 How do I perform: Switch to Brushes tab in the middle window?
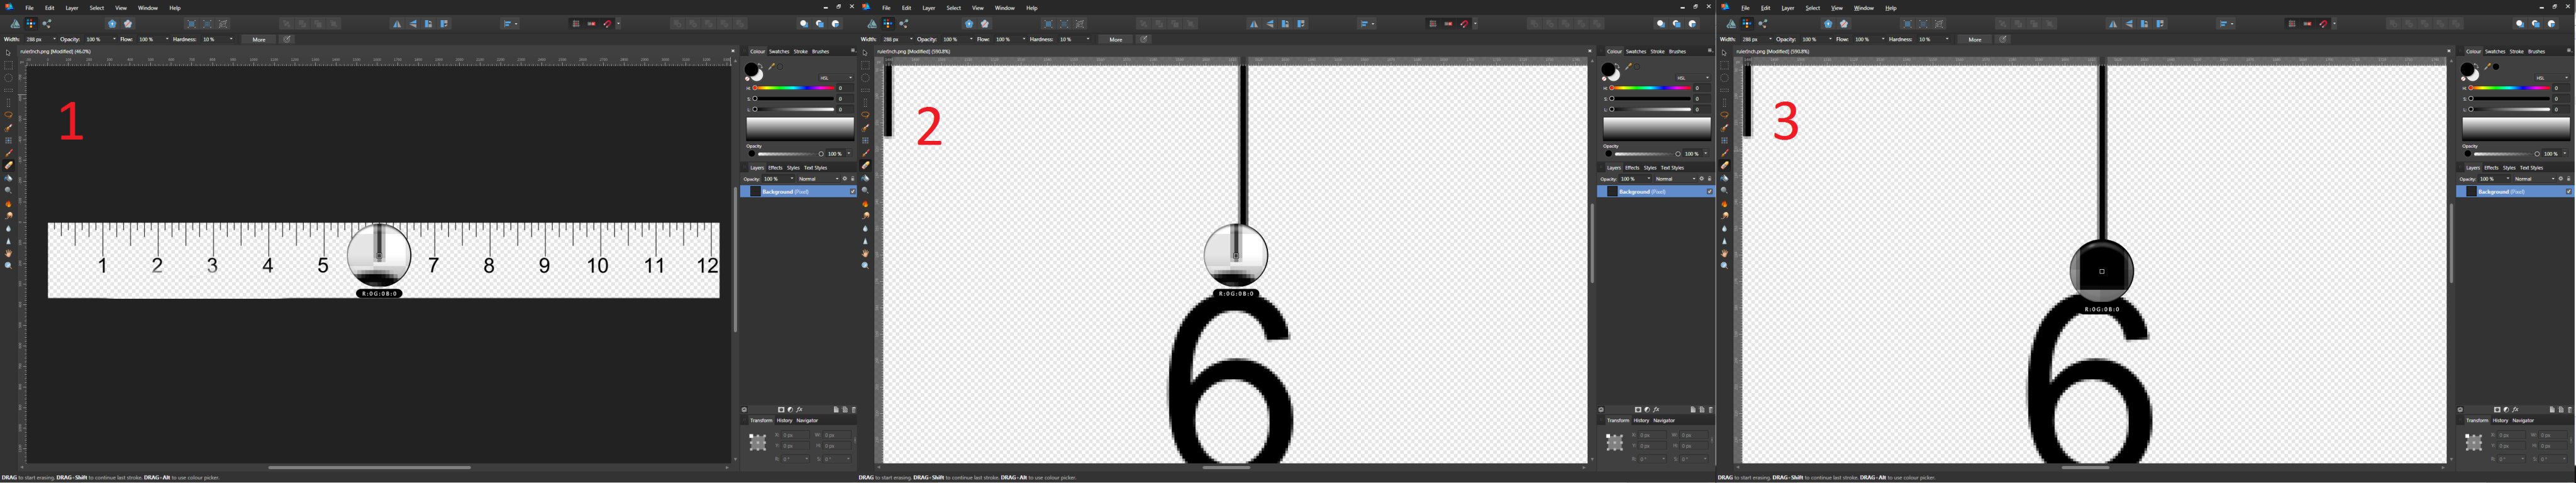1678,51
